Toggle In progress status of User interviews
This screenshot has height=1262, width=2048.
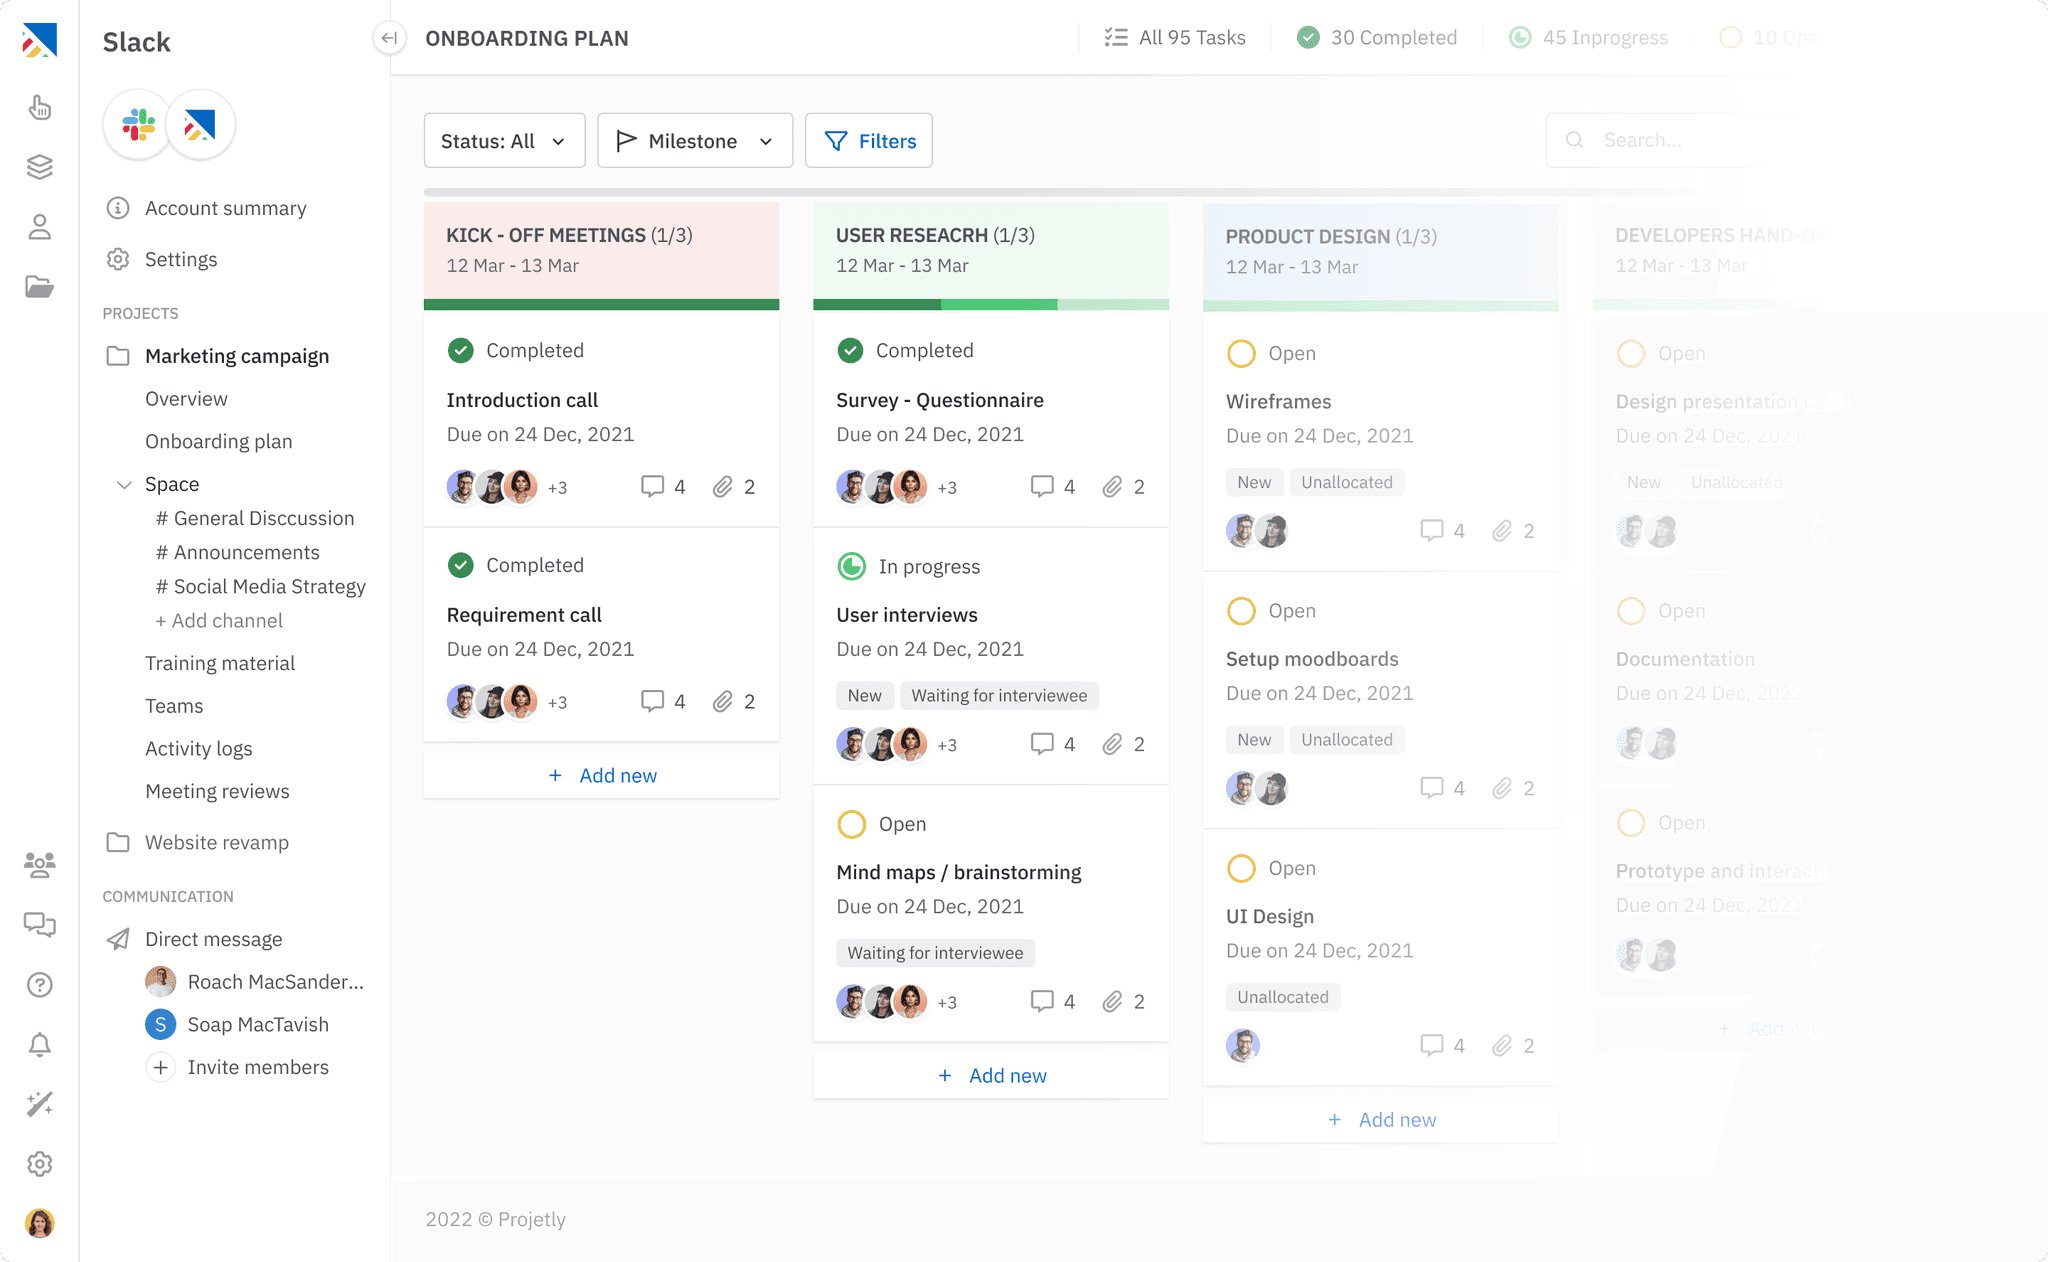851,566
